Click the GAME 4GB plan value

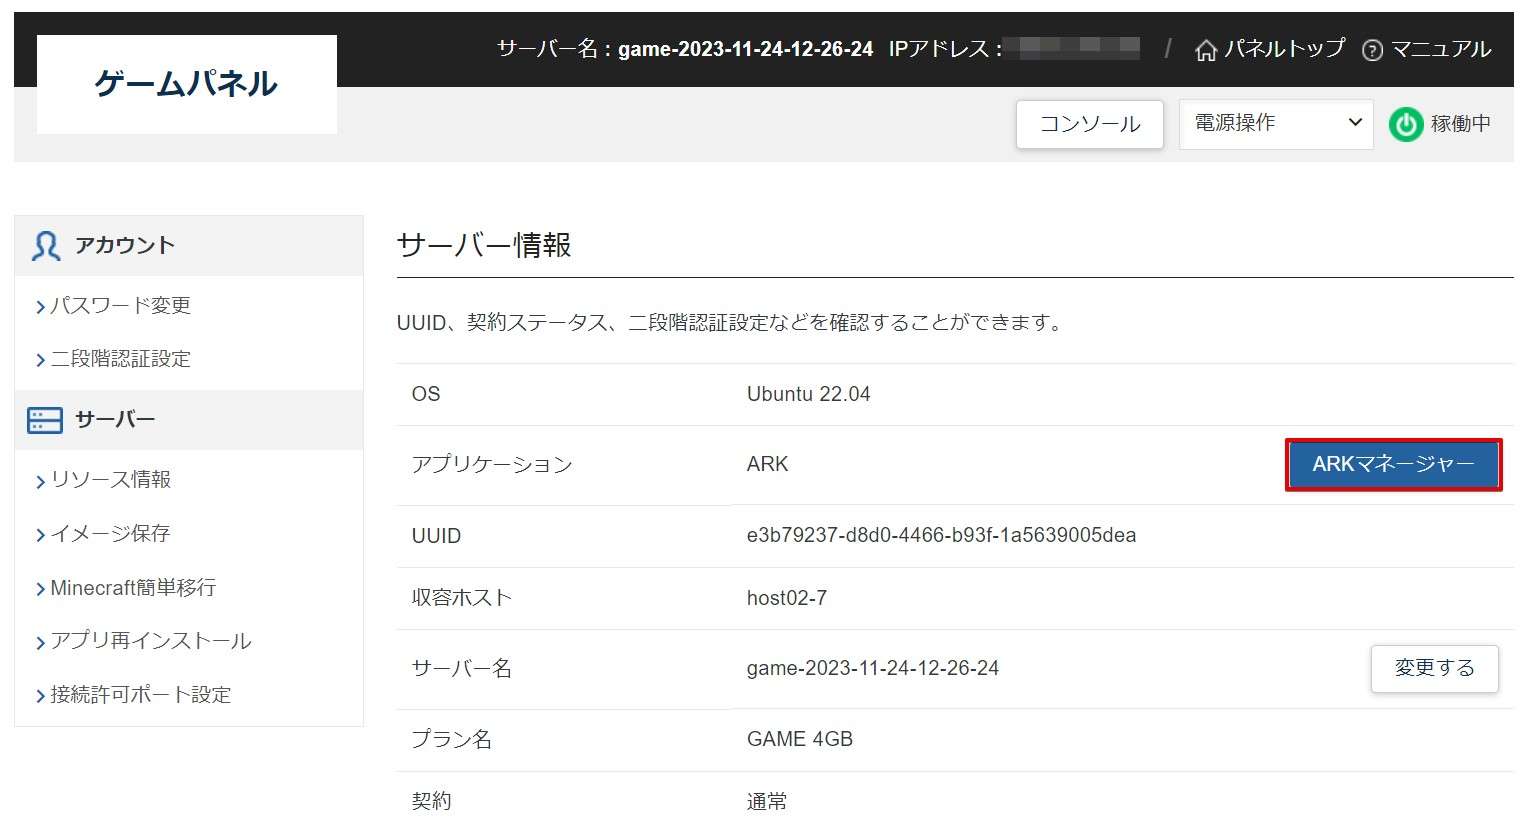[x=800, y=739]
